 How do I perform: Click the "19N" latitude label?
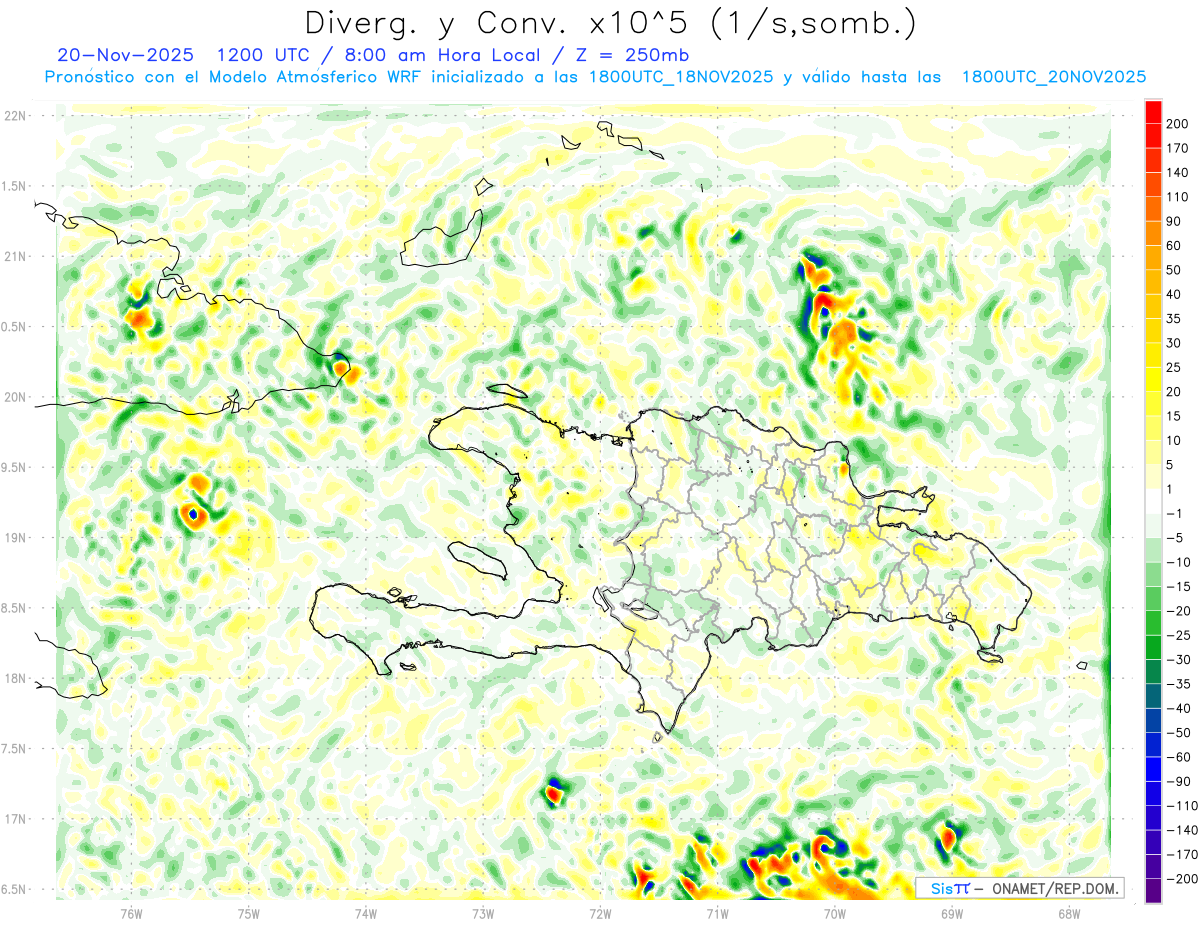14,538
